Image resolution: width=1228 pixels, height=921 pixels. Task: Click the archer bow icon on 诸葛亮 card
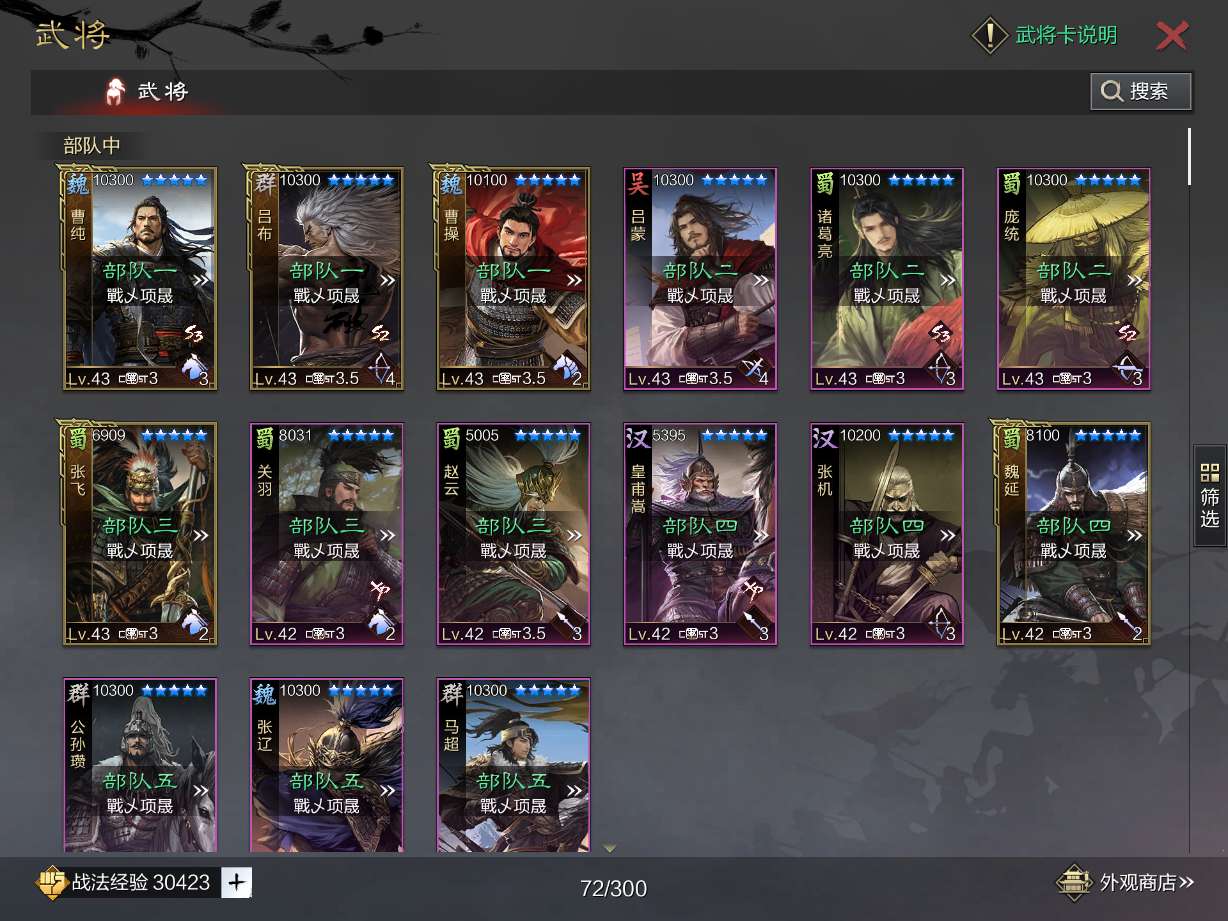[939, 369]
